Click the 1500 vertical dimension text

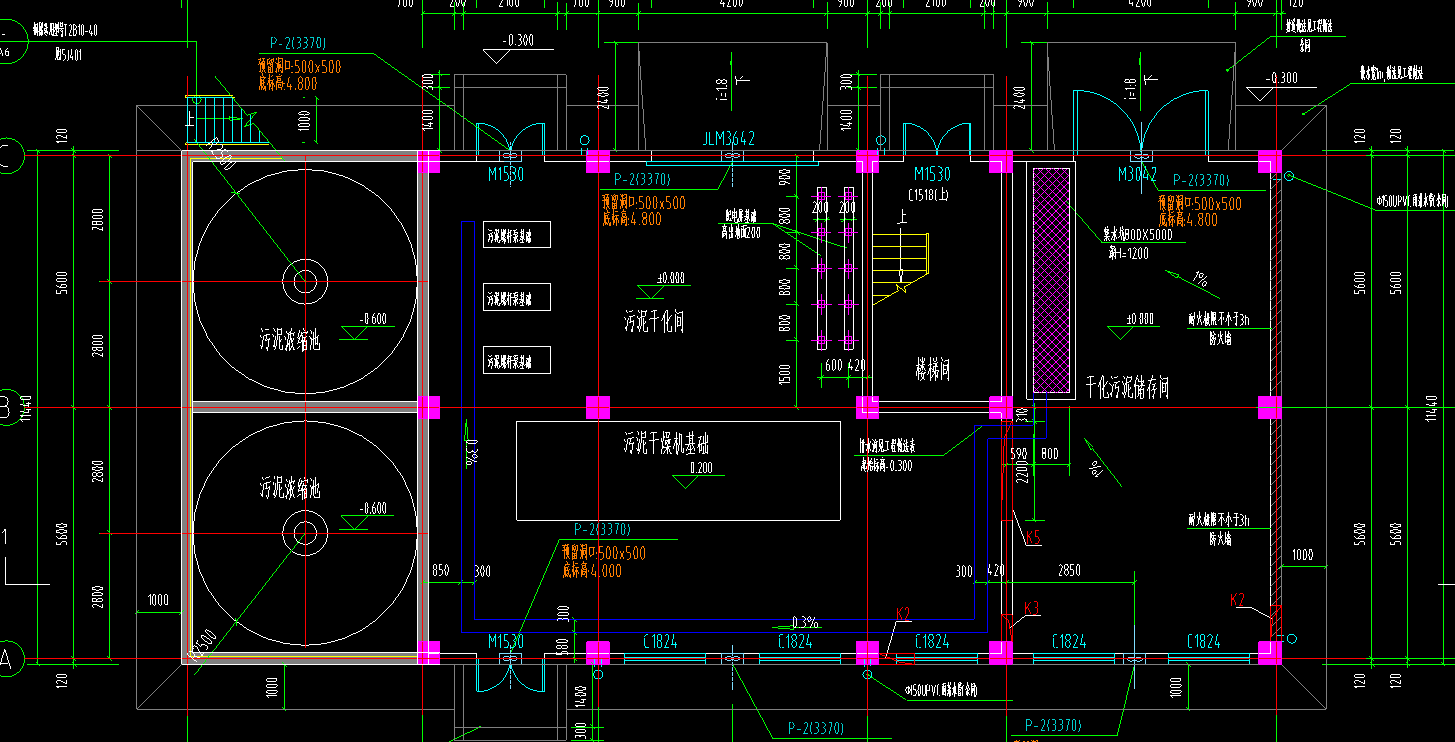coord(785,374)
